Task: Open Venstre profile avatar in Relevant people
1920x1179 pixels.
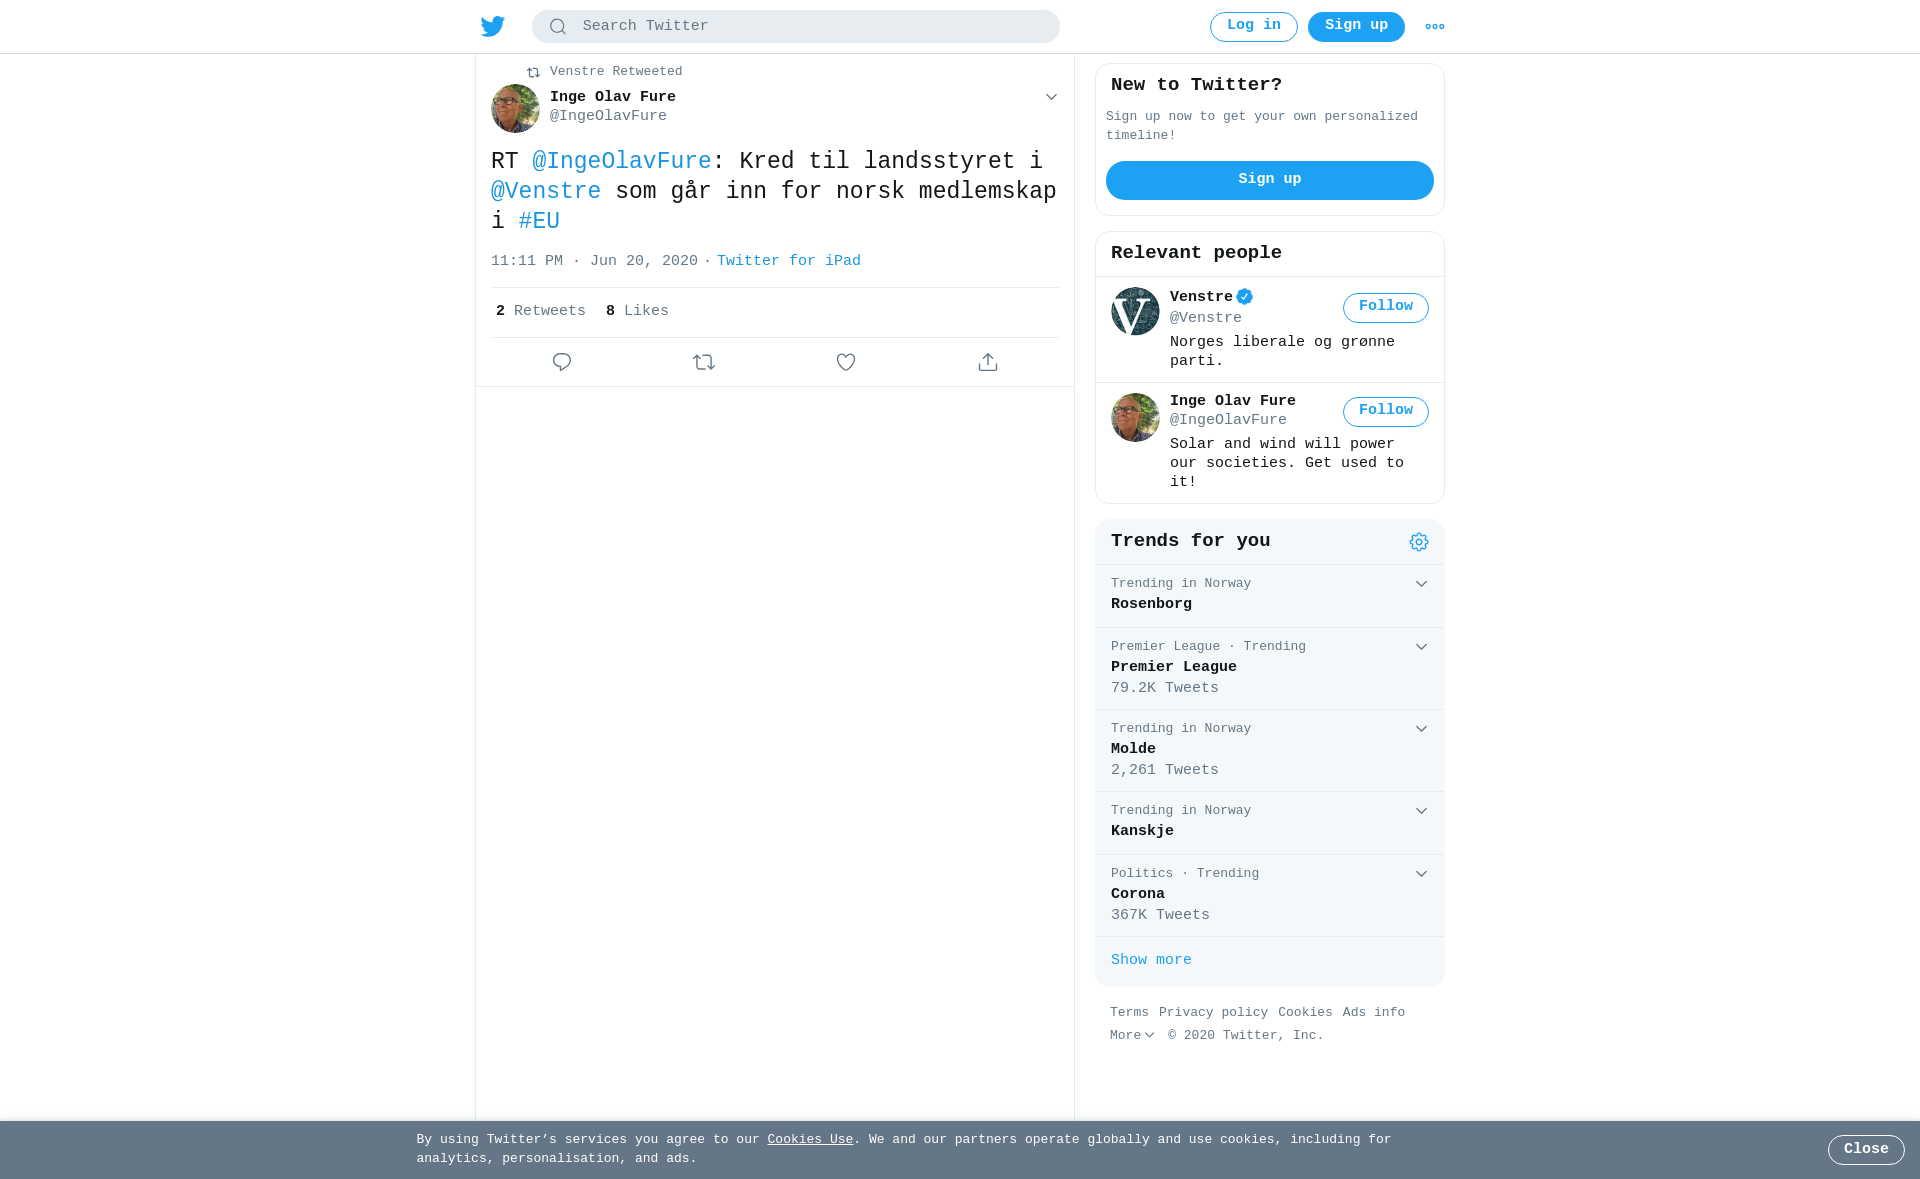Action: tap(1135, 311)
